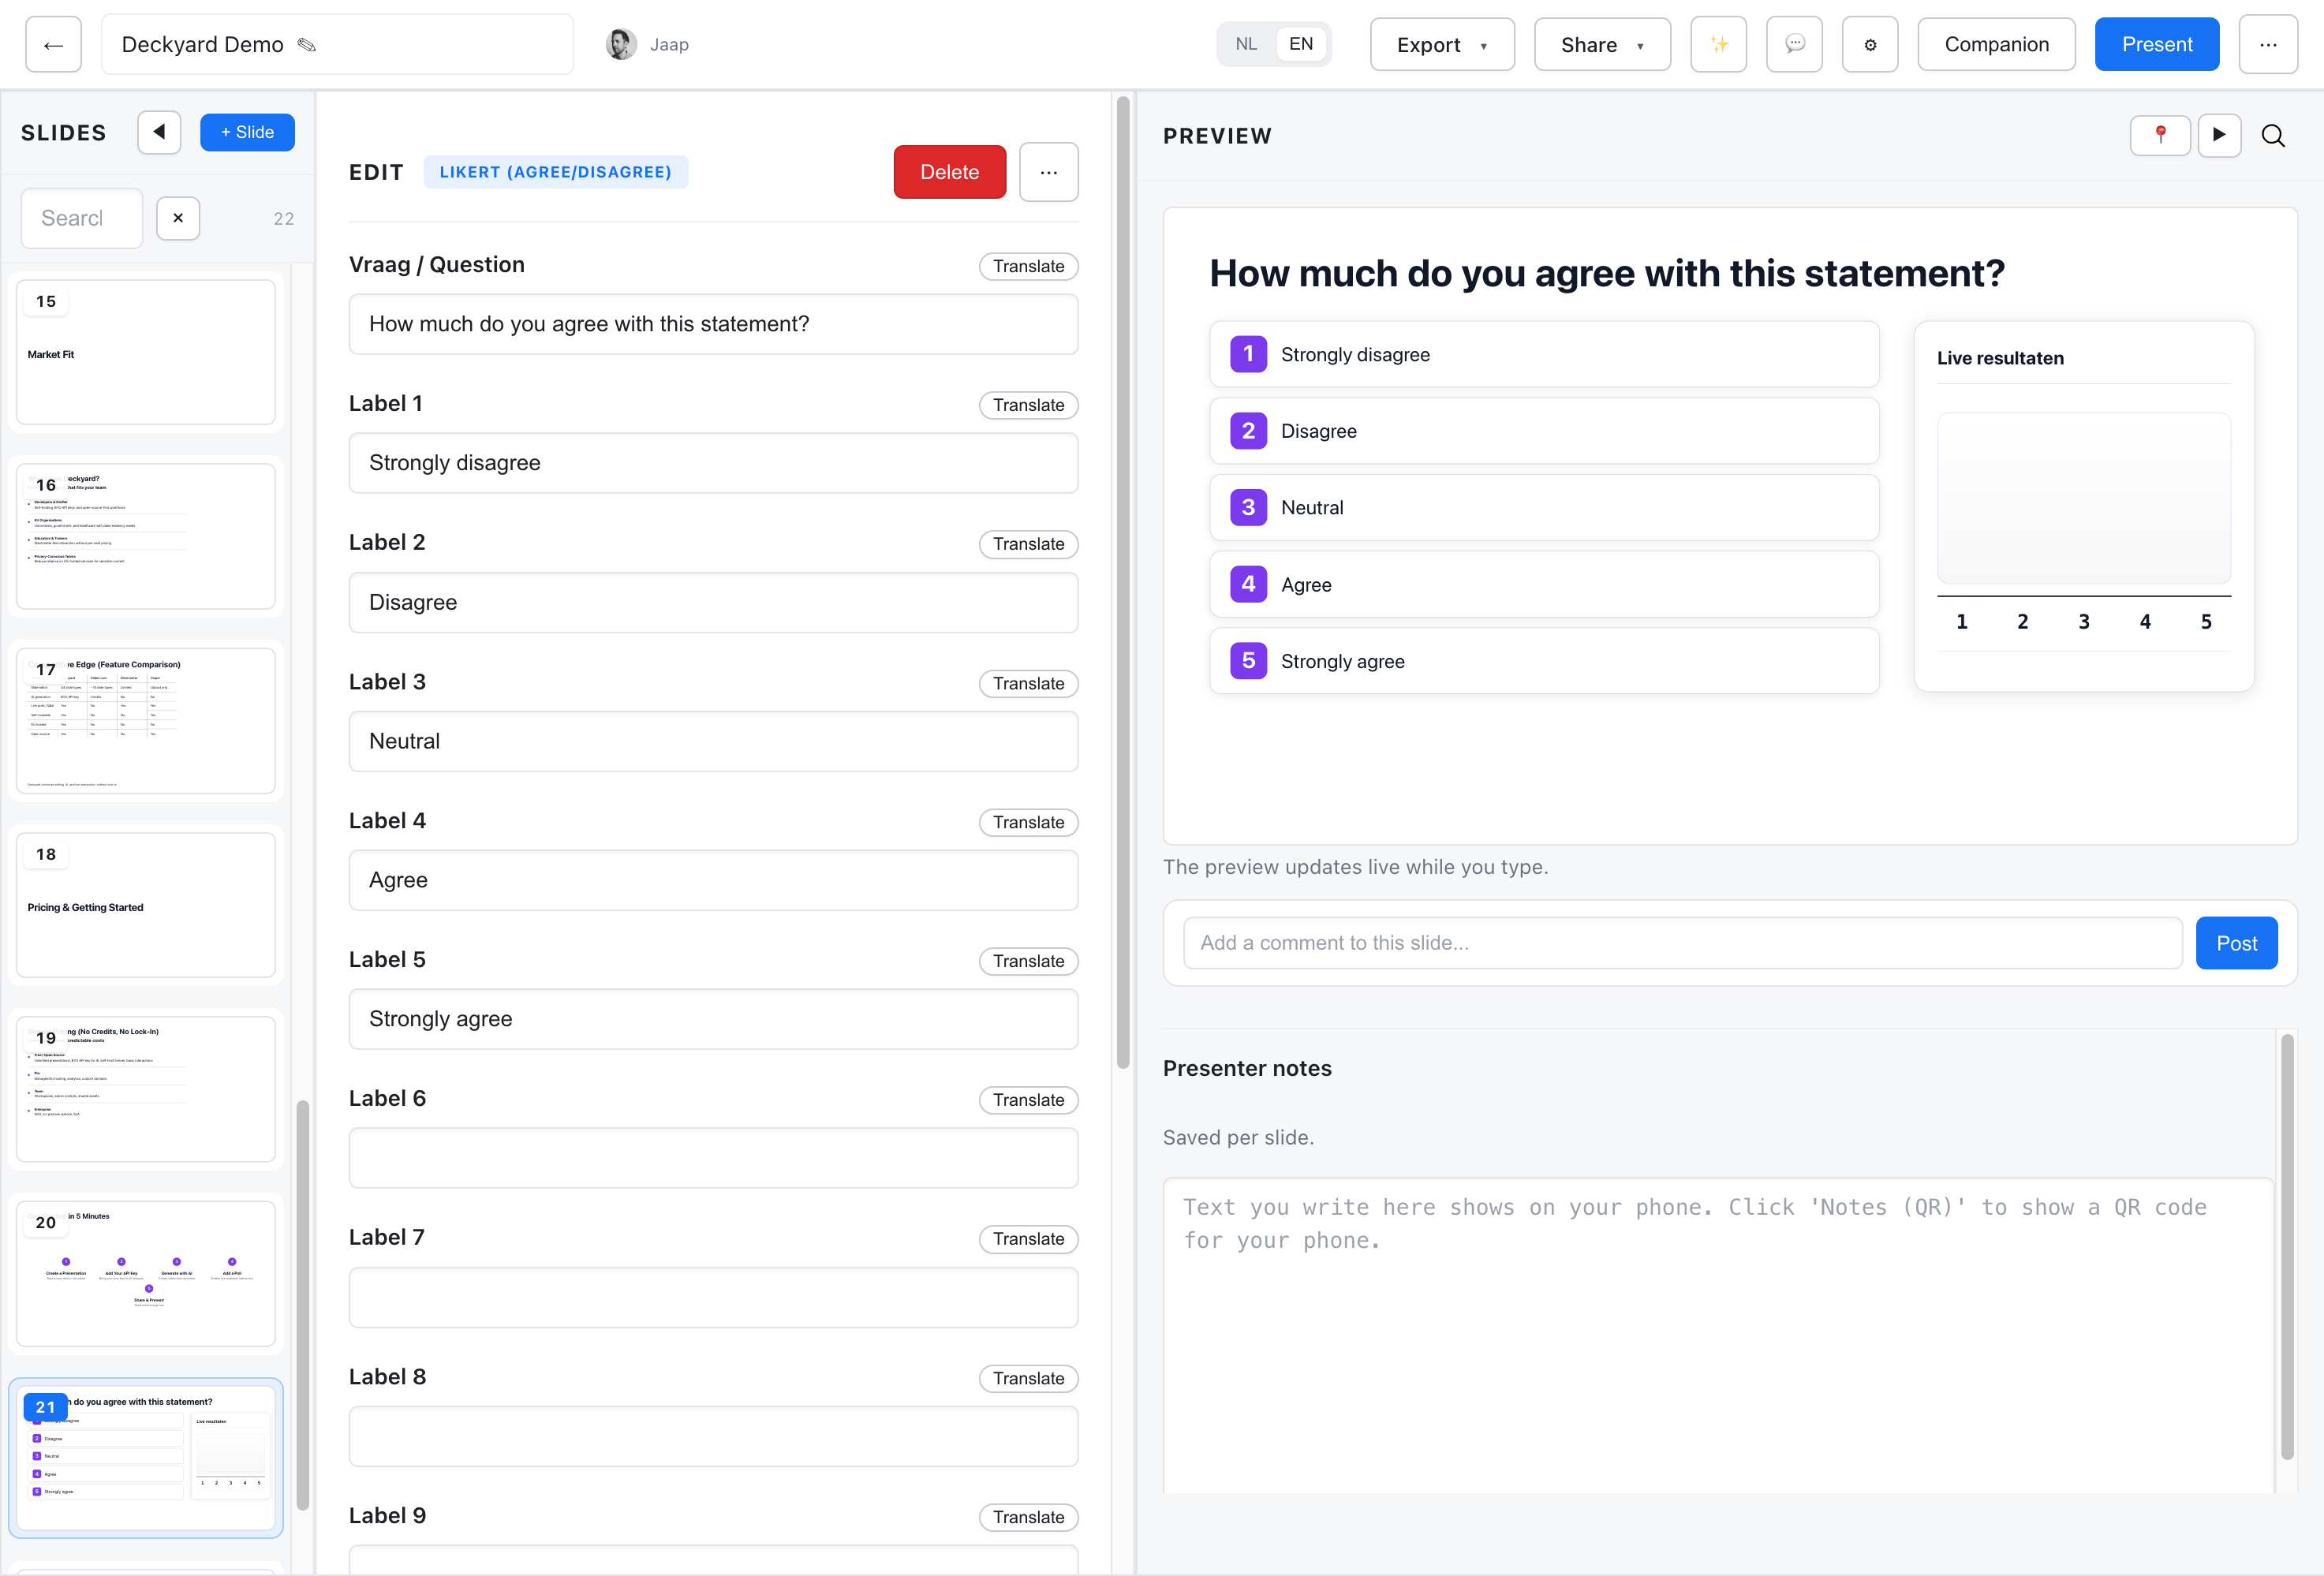Image resolution: width=2324 pixels, height=1576 pixels.
Task: Open the Share dropdown
Action: [1602, 44]
